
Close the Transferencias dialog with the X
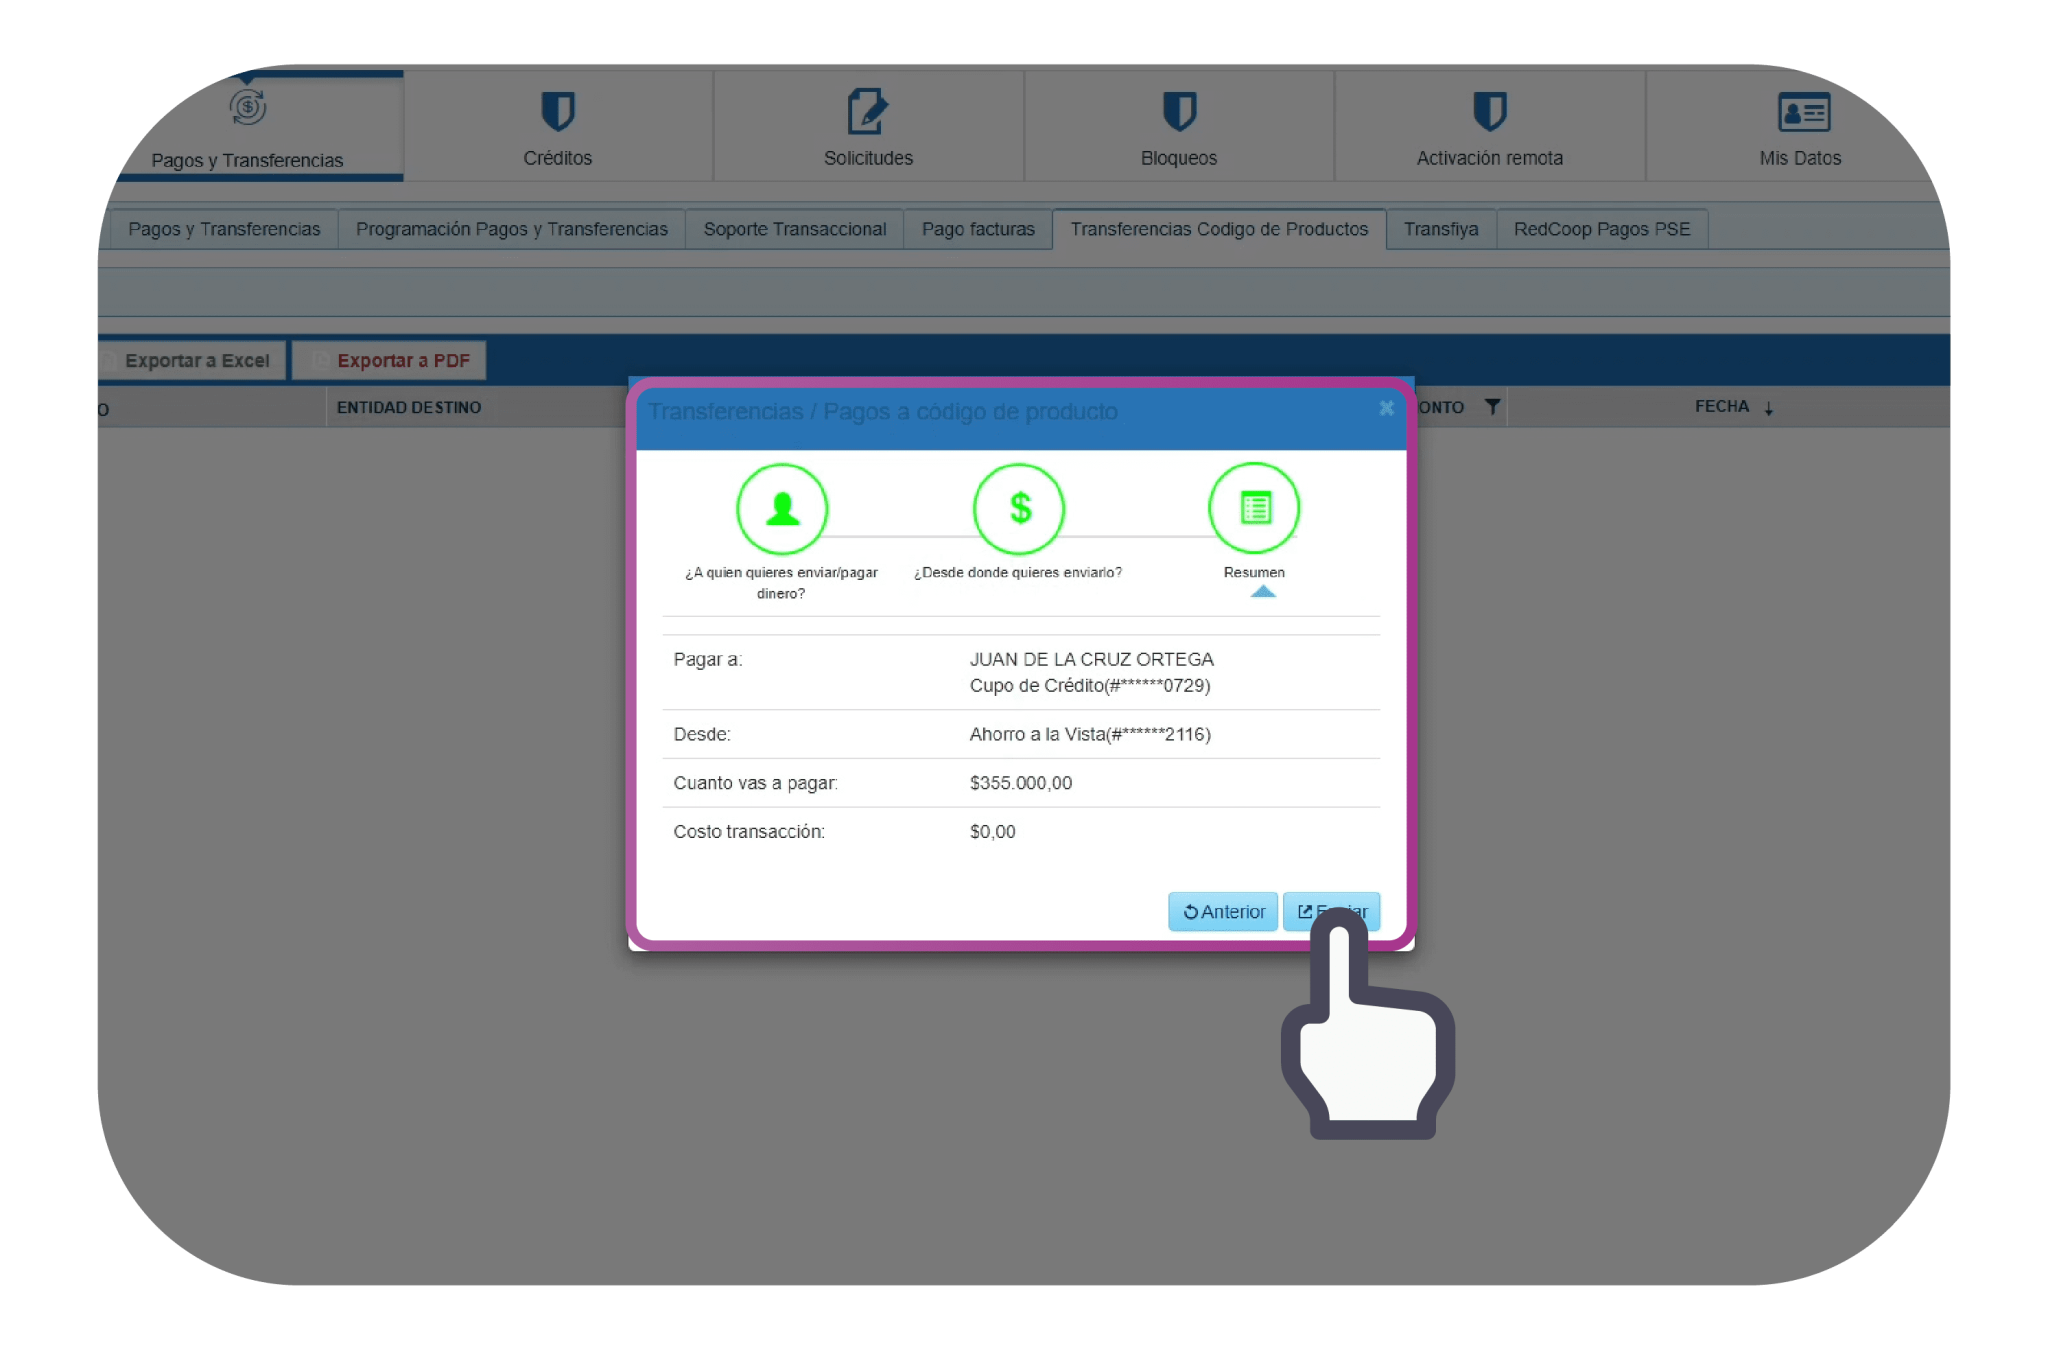1386,408
